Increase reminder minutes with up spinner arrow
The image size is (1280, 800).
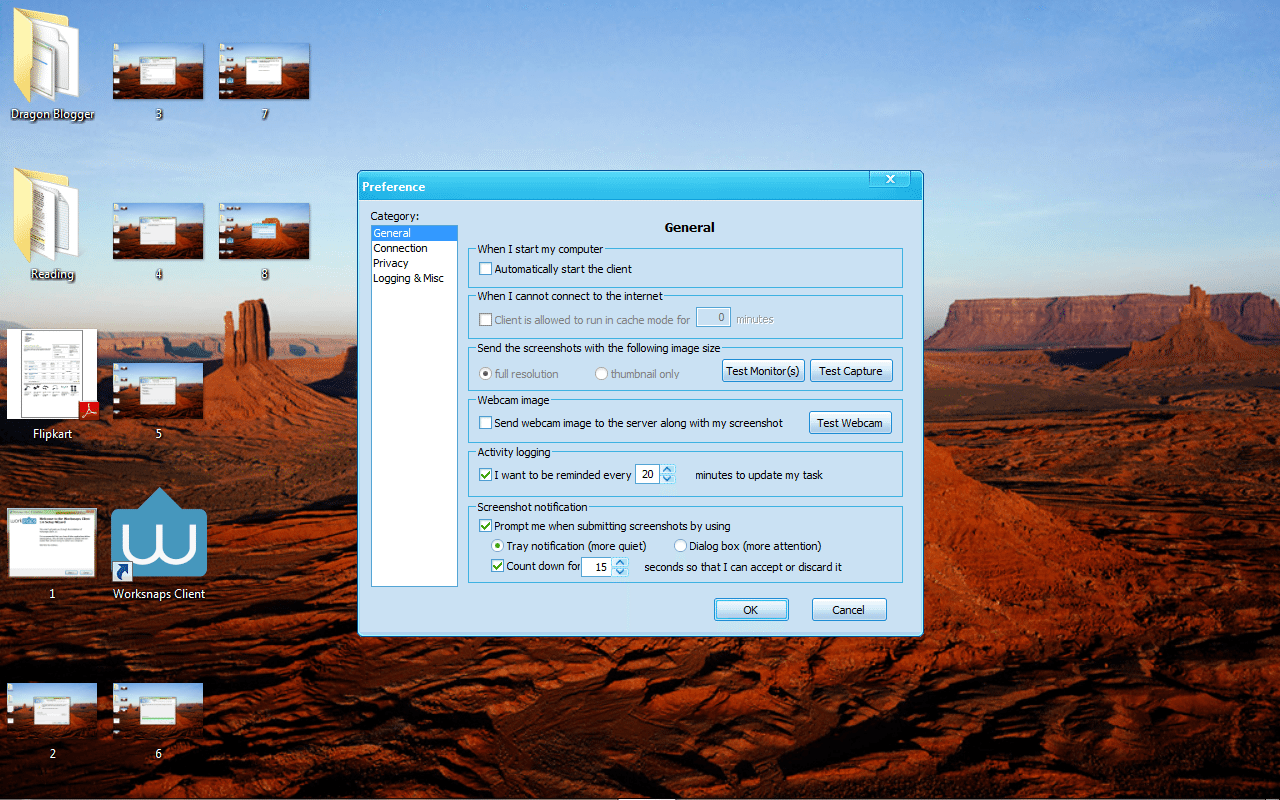tap(668, 470)
